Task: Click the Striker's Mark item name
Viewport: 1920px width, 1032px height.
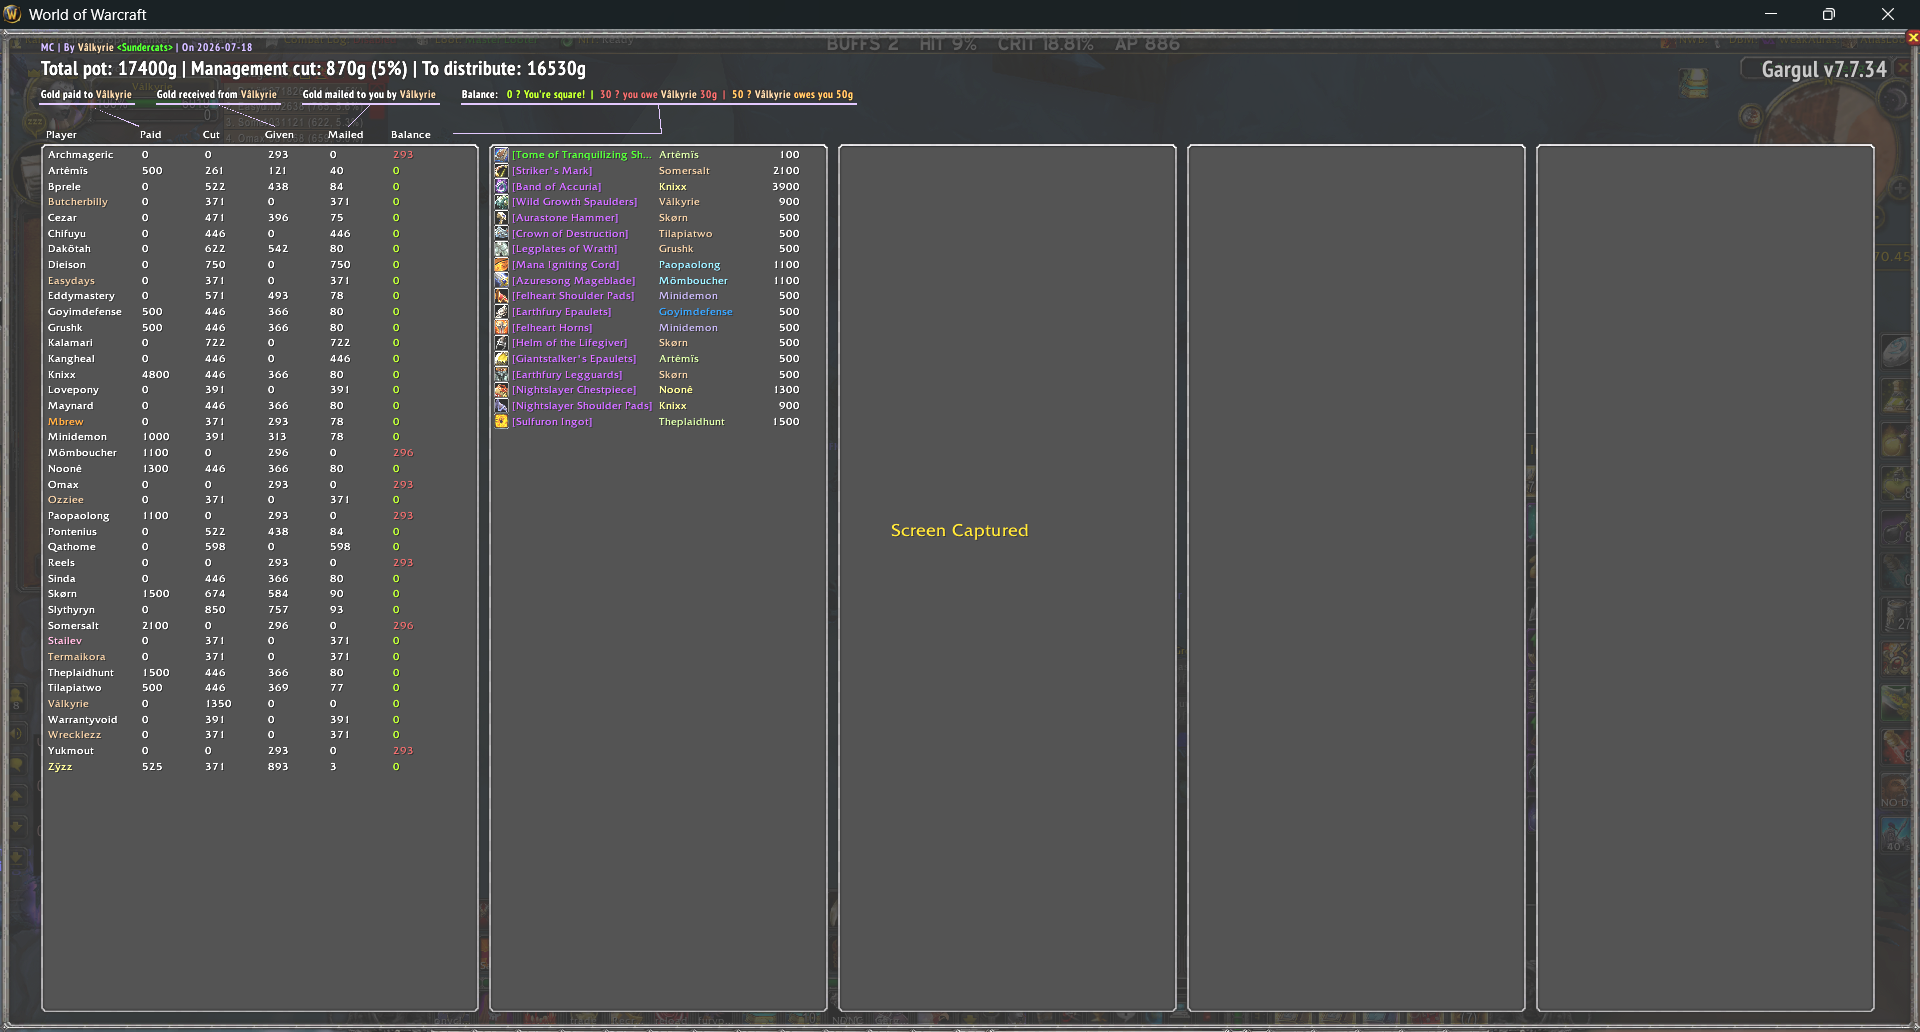Action: (552, 171)
